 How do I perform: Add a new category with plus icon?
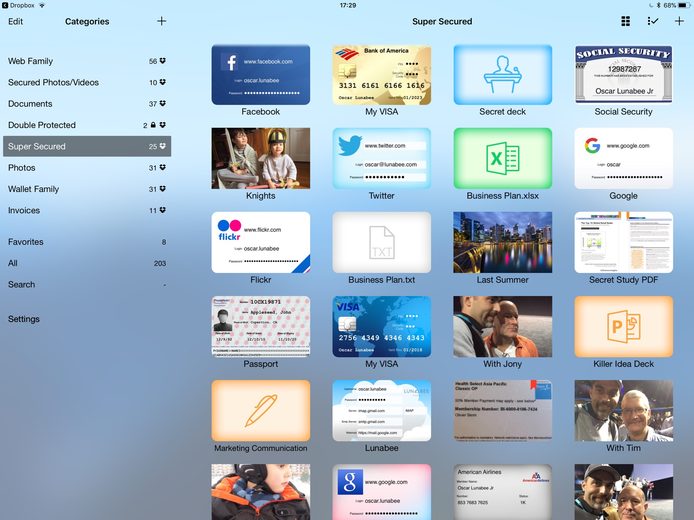click(x=162, y=21)
